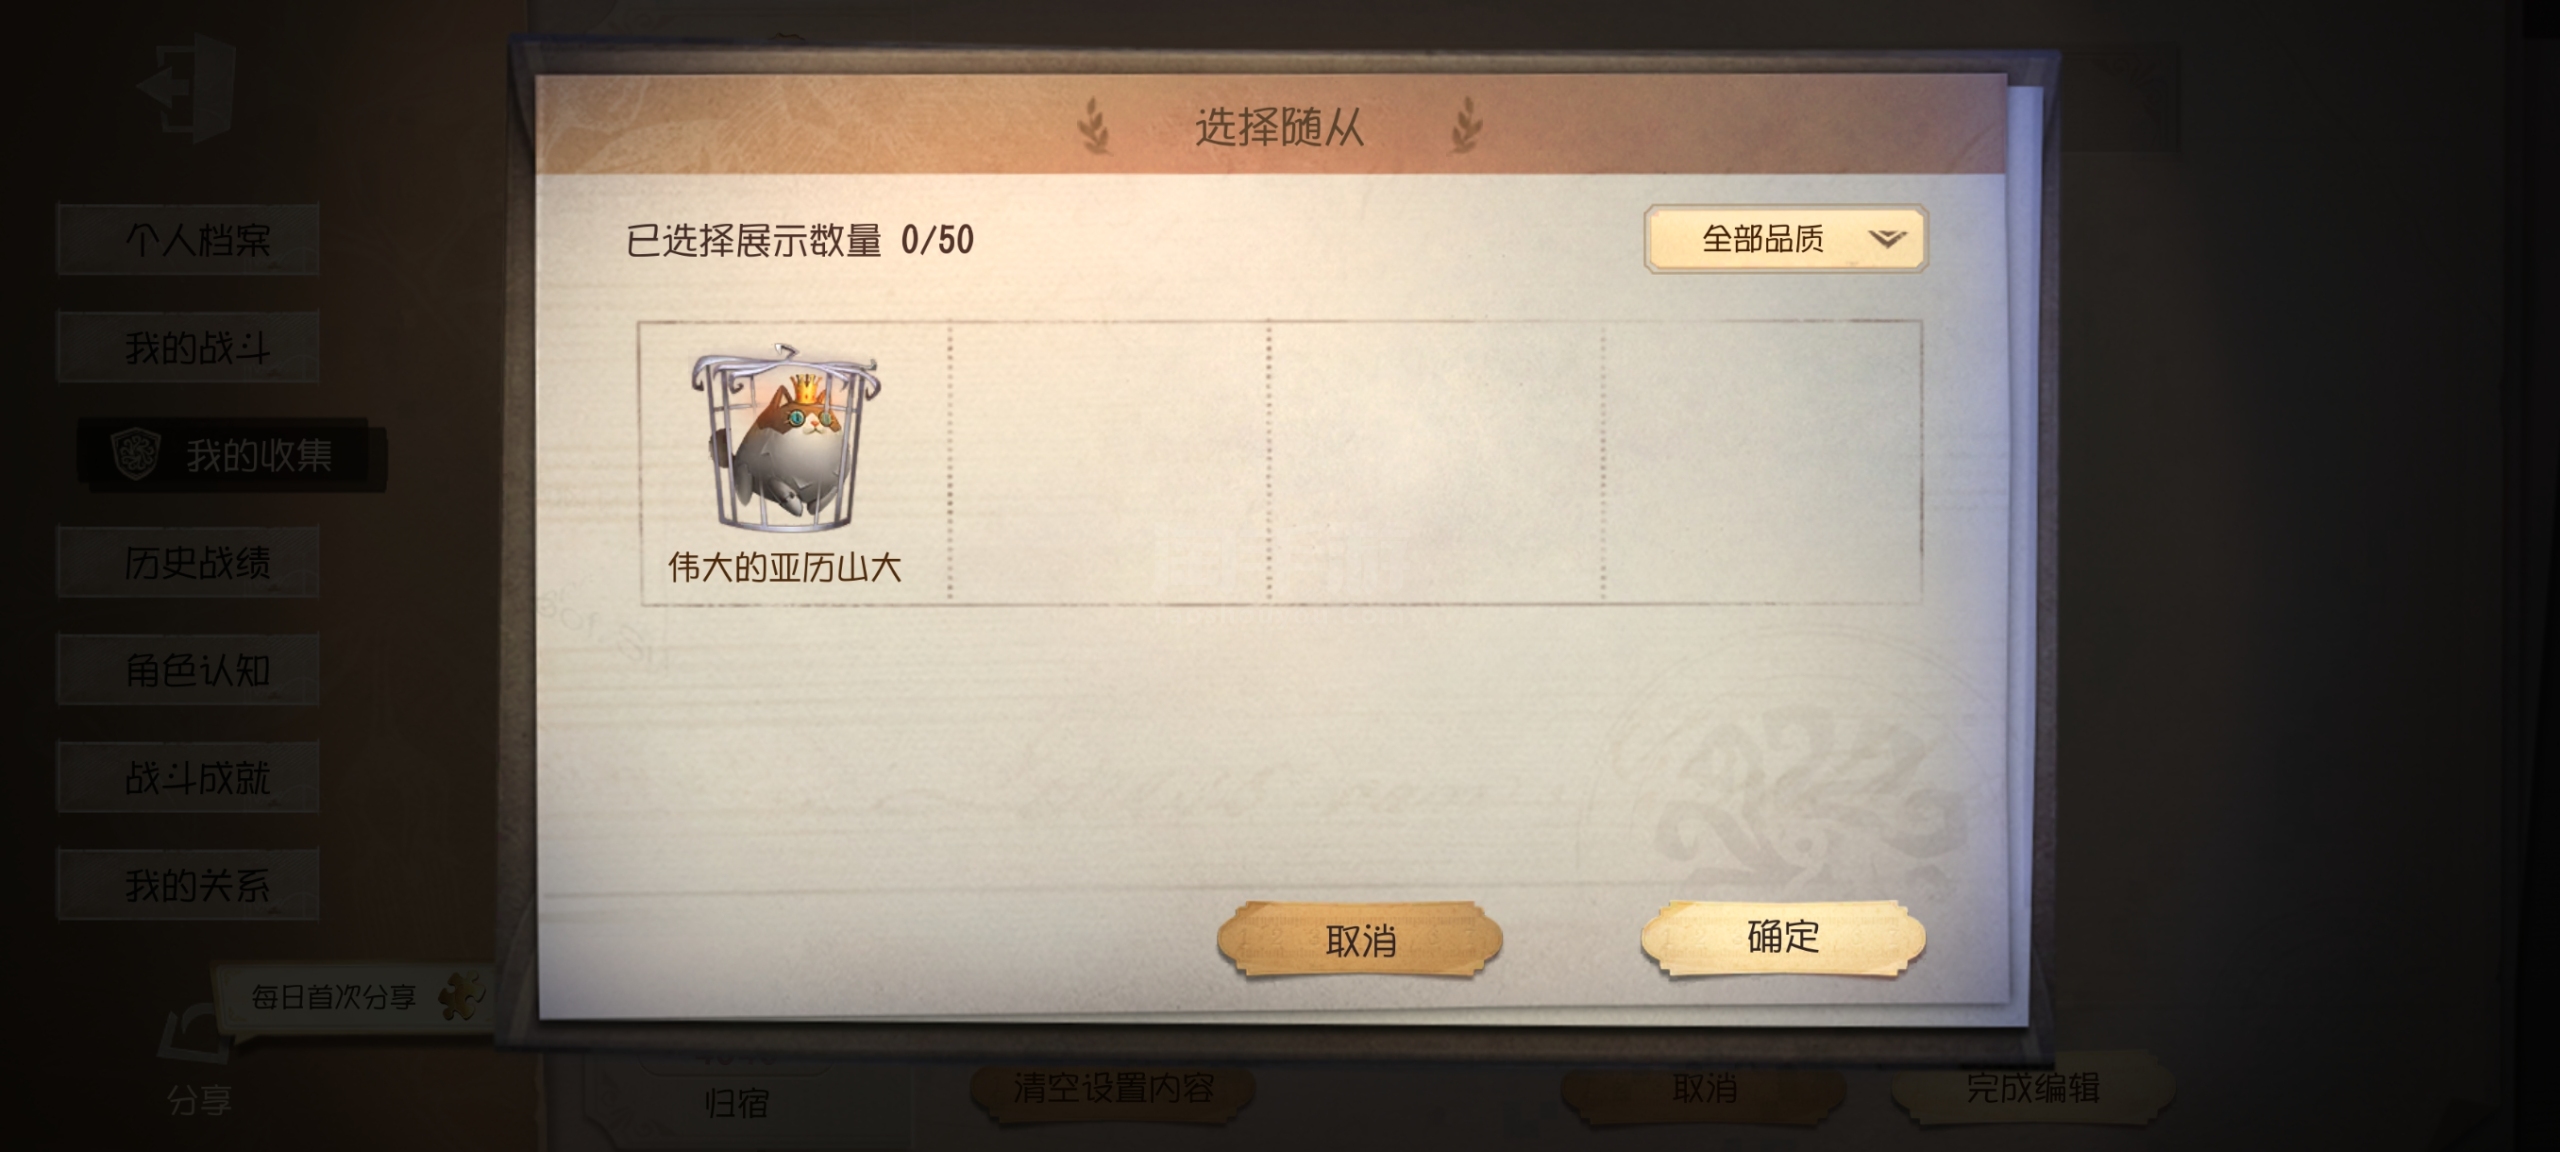Click the shield emblem icon beside 我的收集

[135, 454]
